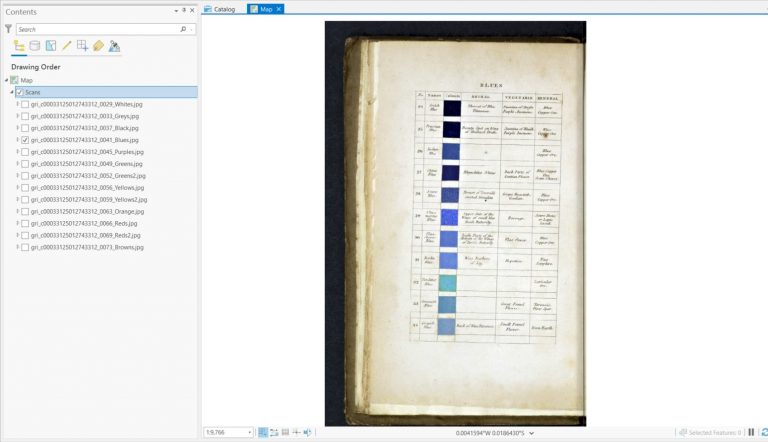Enable the 0052_Greens2.jpg layer checkbox
This screenshot has width=768, height=442.
pyautogui.click(x=25, y=176)
